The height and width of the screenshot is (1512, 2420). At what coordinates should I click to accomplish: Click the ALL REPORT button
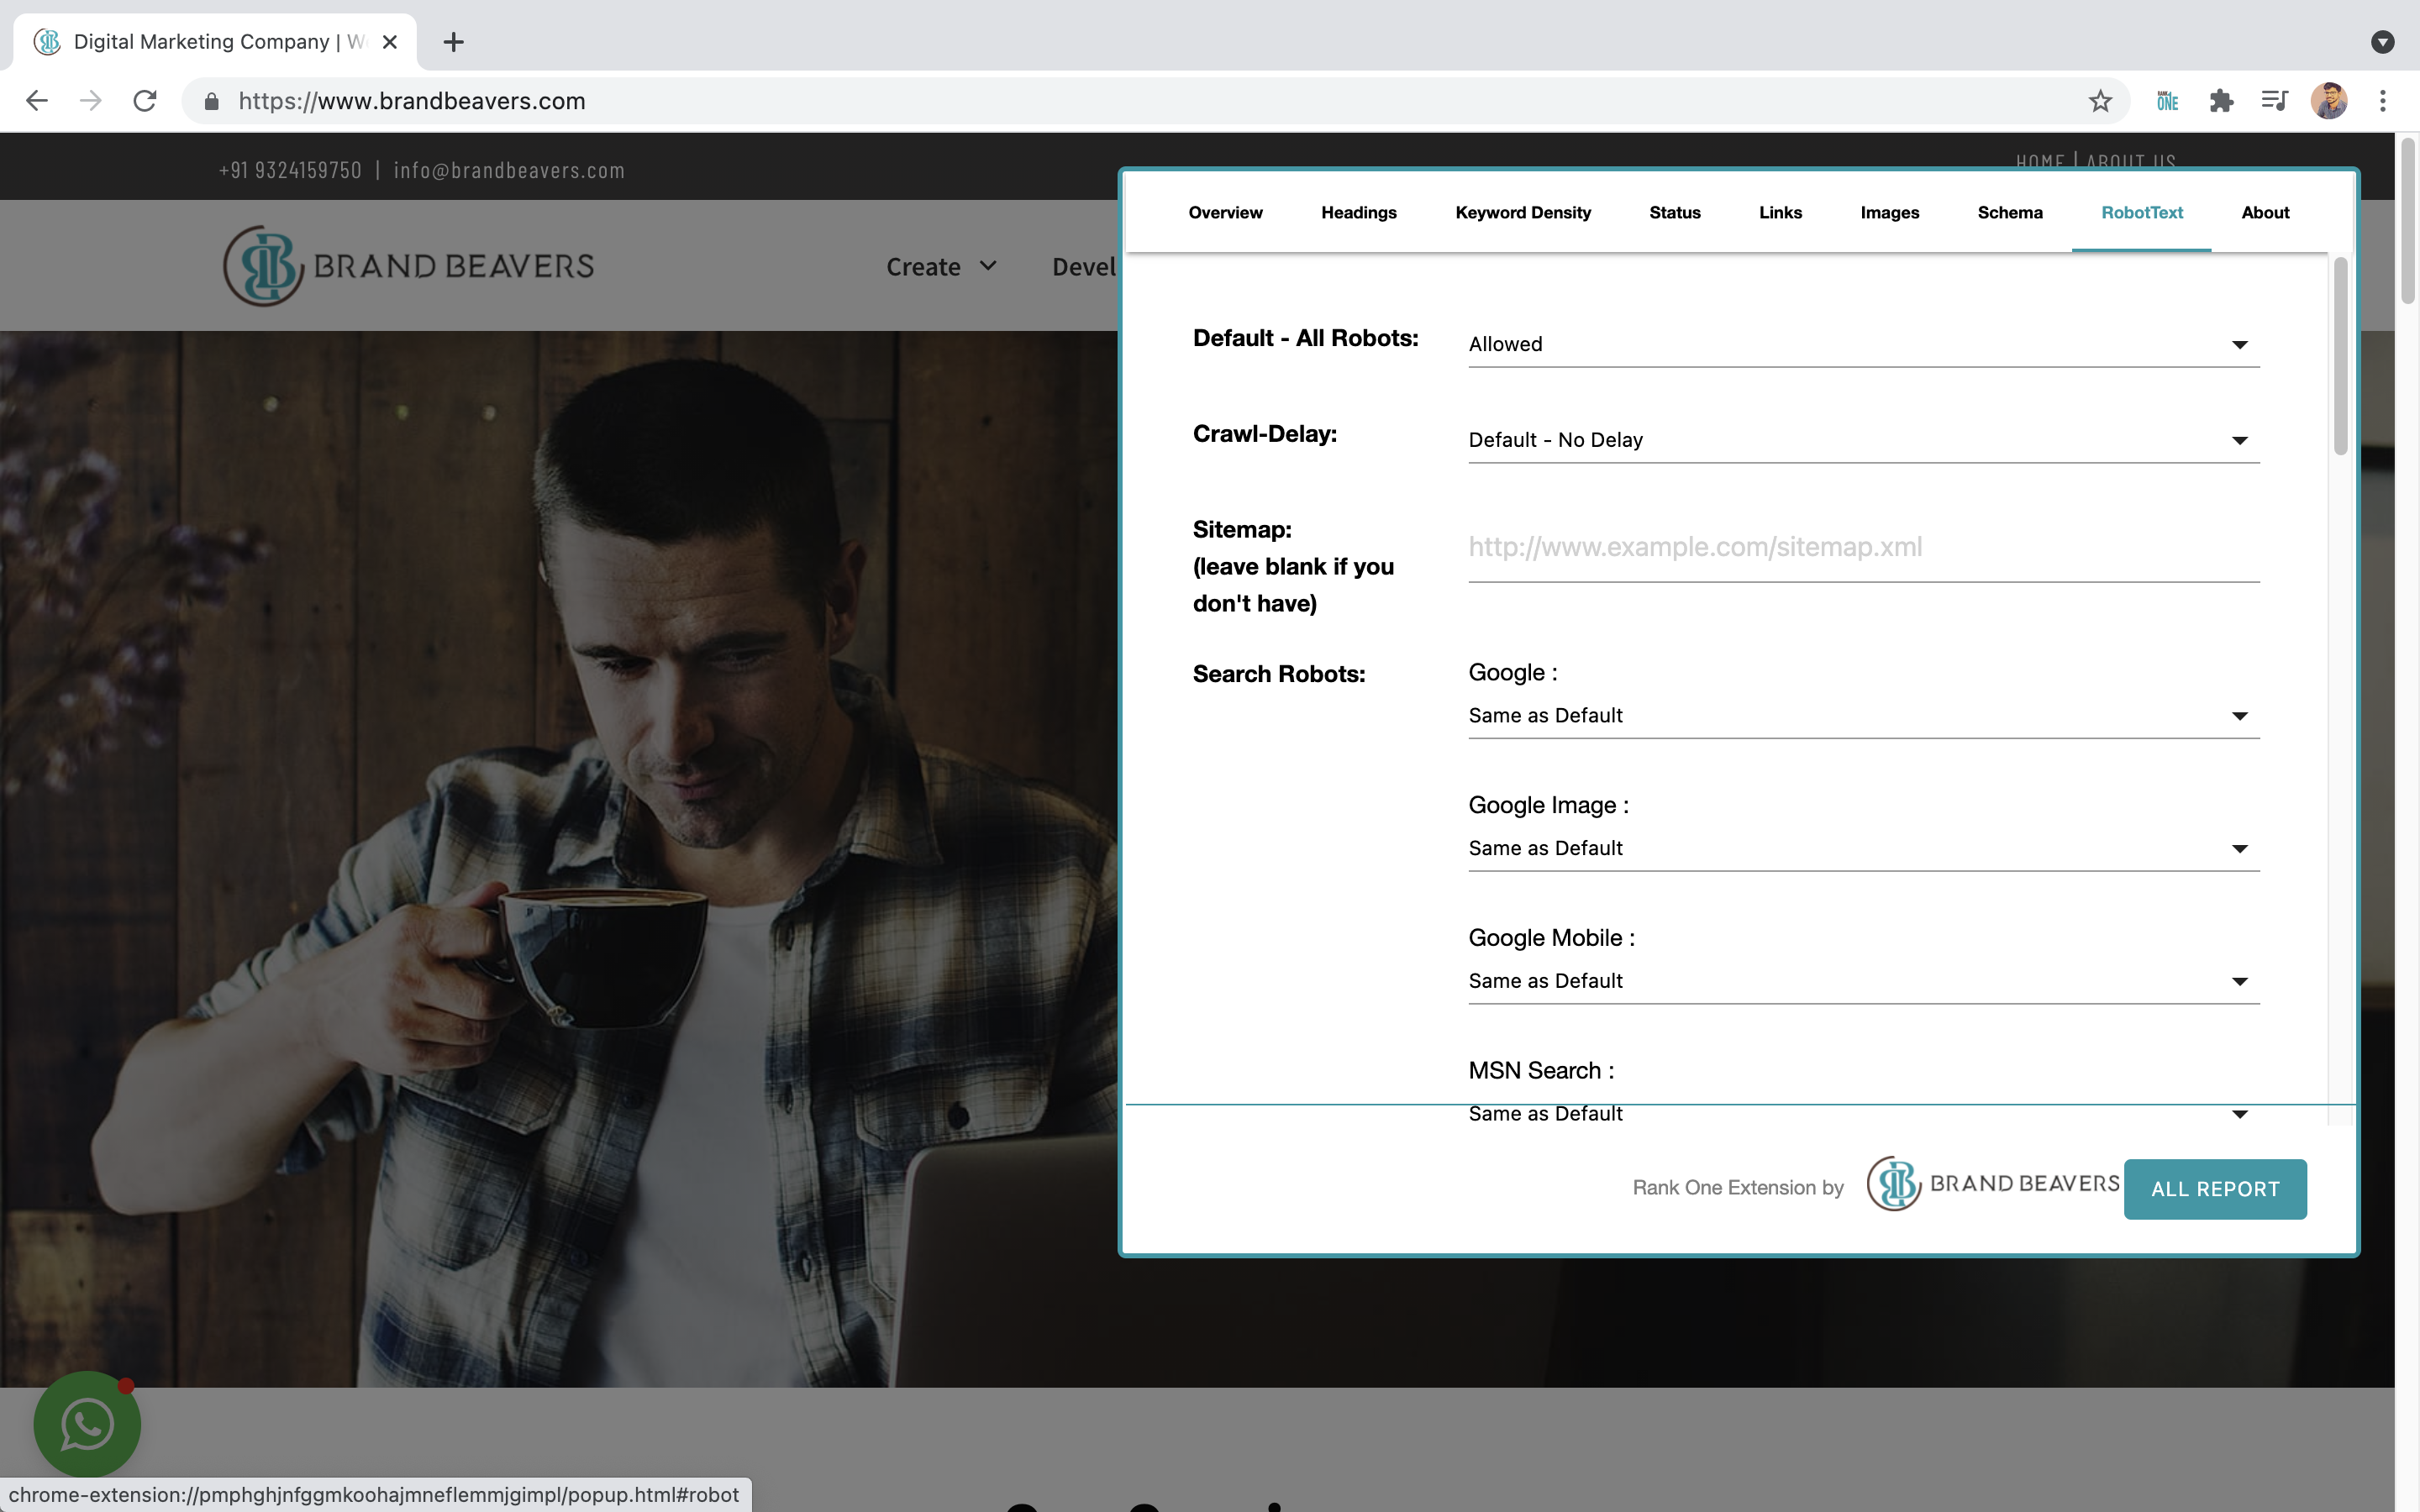point(2215,1188)
